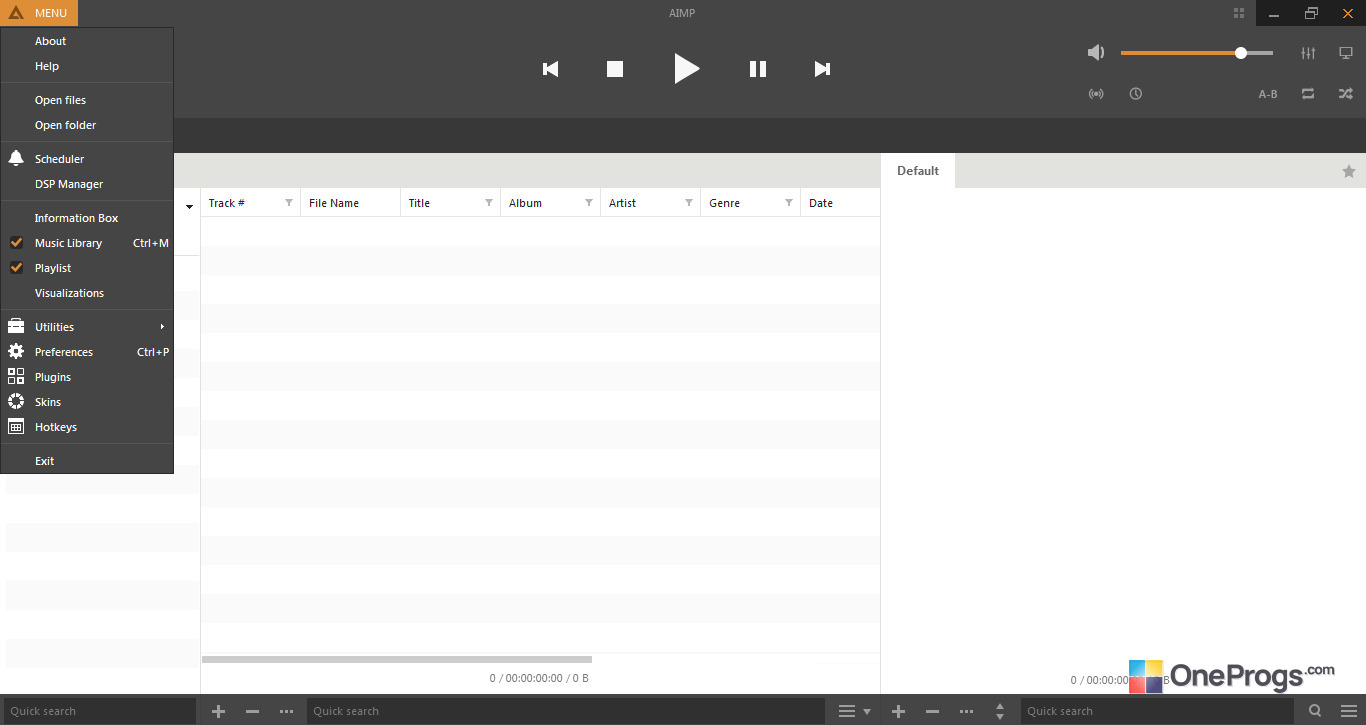The width and height of the screenshot is (1366, 725).
Task: Focus the middle Quick search field
Action: point(565,711)
